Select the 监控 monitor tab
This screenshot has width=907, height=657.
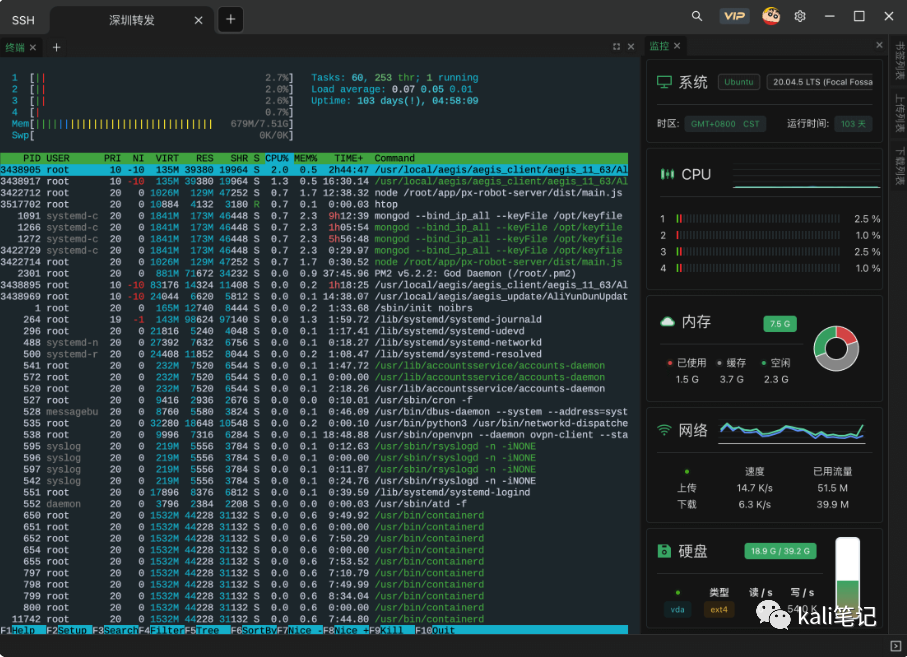click(x=659, y=46)
